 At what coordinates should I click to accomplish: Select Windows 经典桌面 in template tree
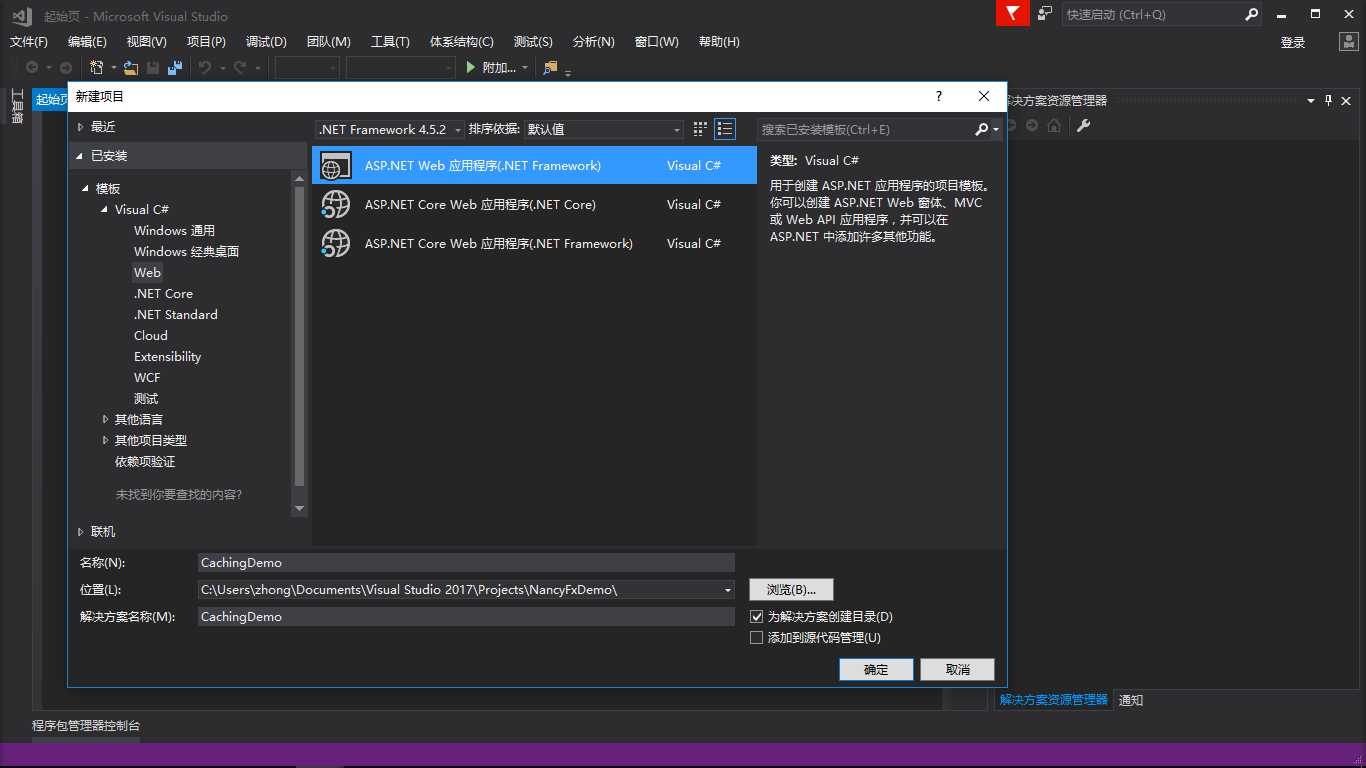[x=187, y=252]
